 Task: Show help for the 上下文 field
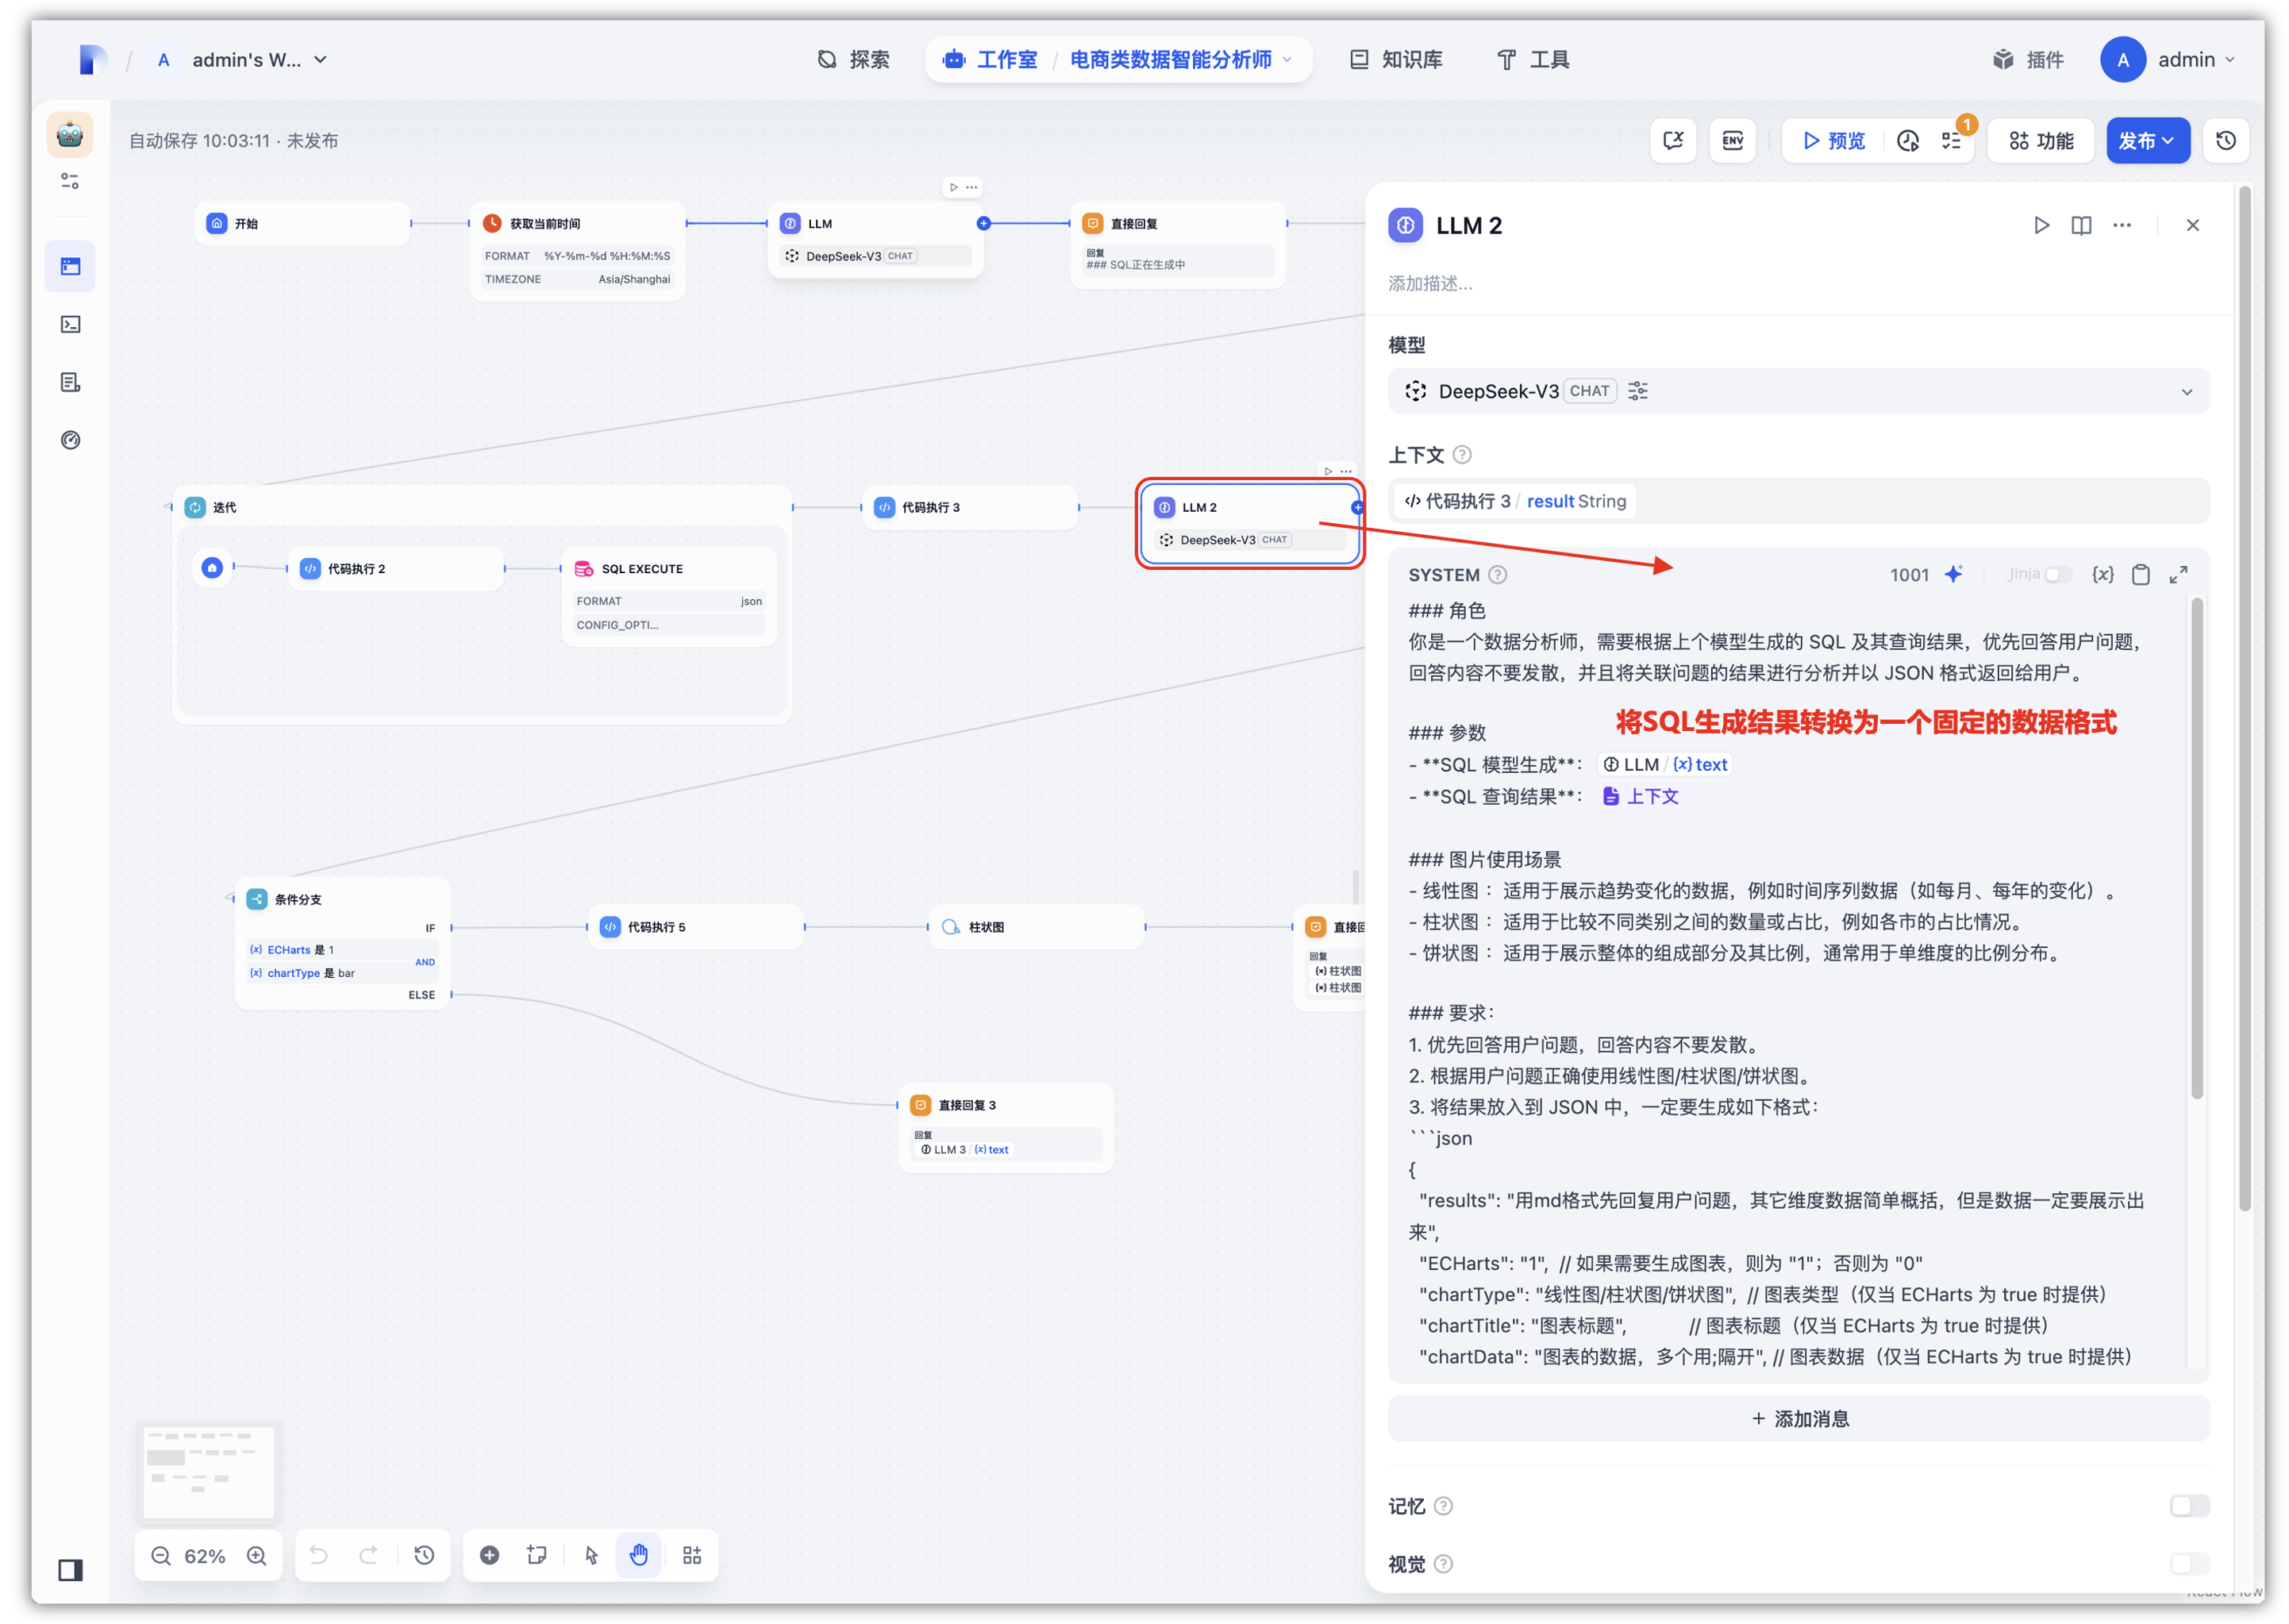point(1462,455)
